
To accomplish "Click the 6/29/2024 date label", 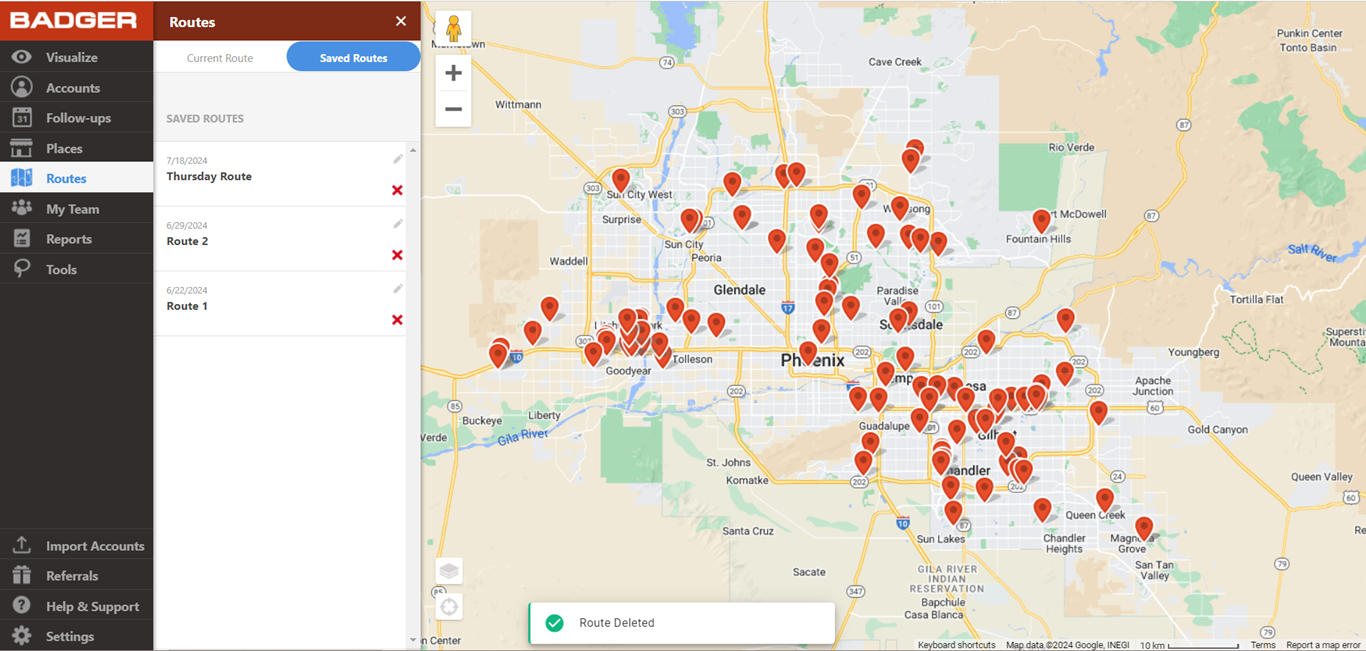I will tap(187, 226).
